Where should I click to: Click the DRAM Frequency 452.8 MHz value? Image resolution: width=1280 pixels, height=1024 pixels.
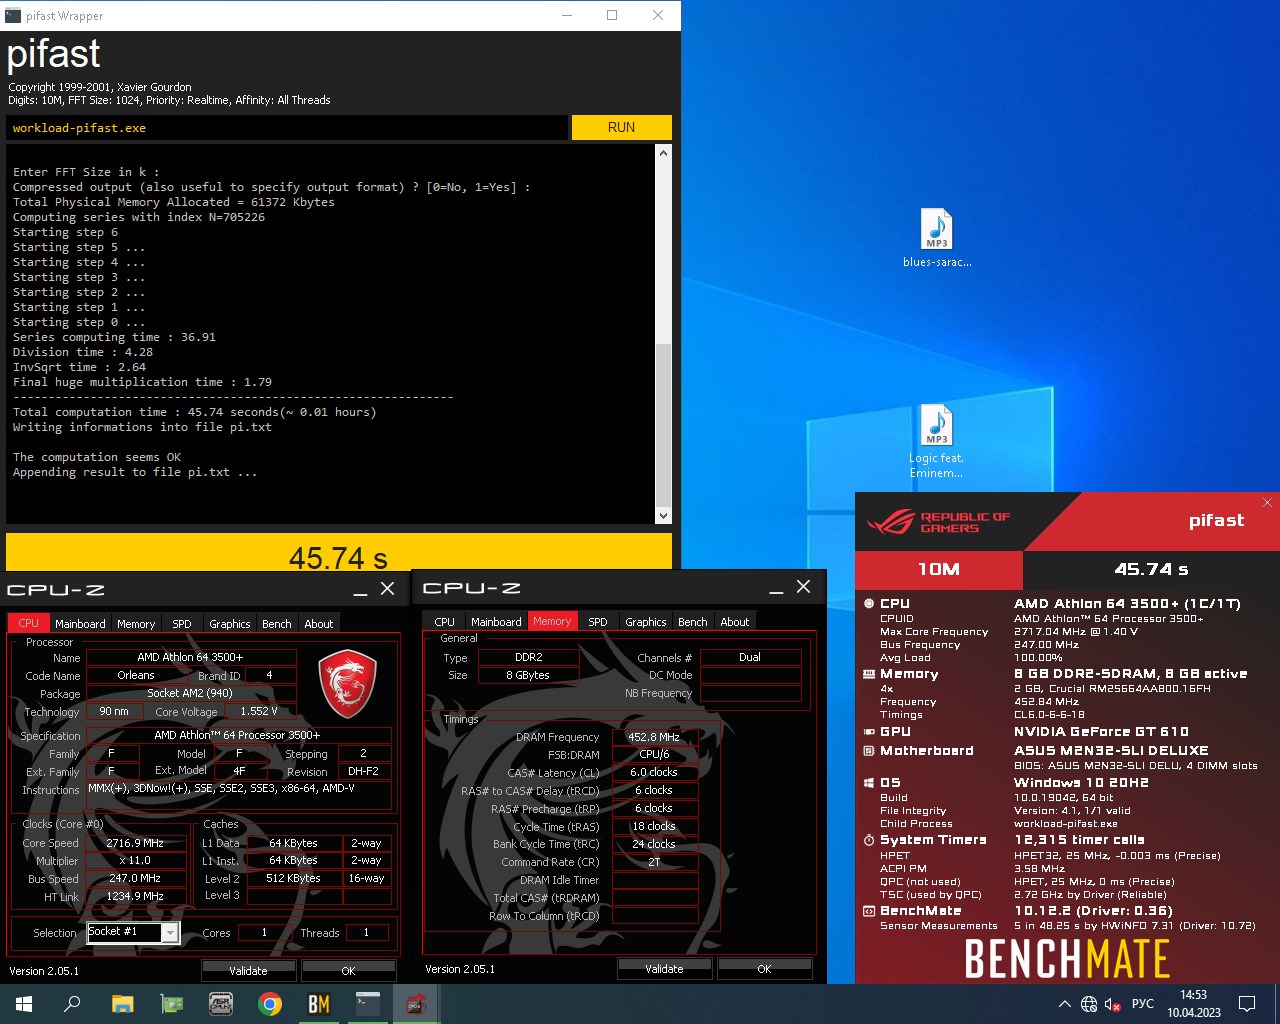654,737
